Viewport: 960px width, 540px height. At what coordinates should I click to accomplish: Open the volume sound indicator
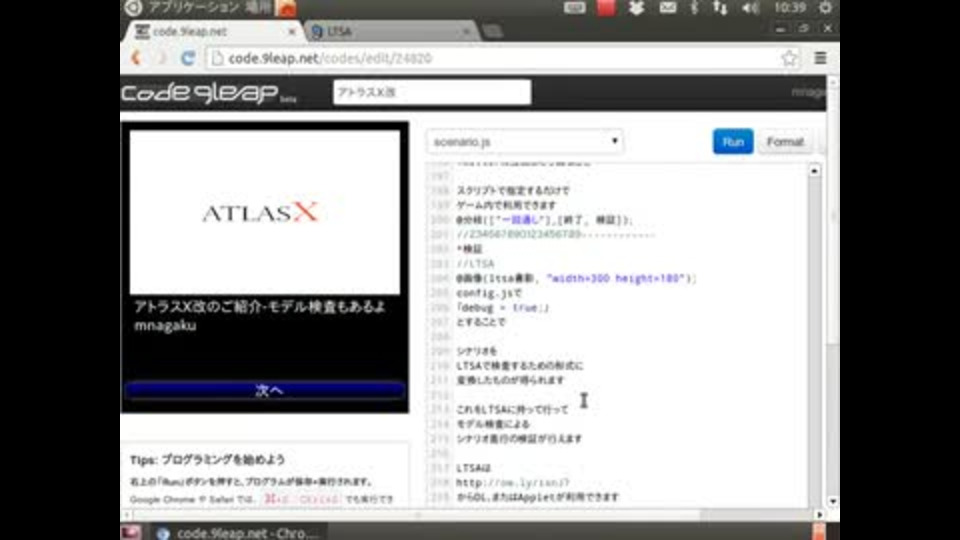(750, 7)
